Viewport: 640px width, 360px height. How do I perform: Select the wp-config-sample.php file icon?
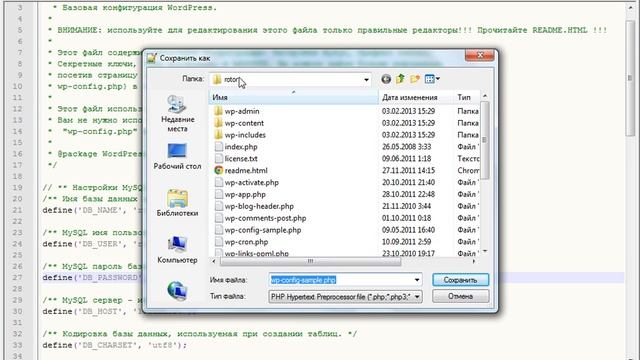[x=219, y=230]
